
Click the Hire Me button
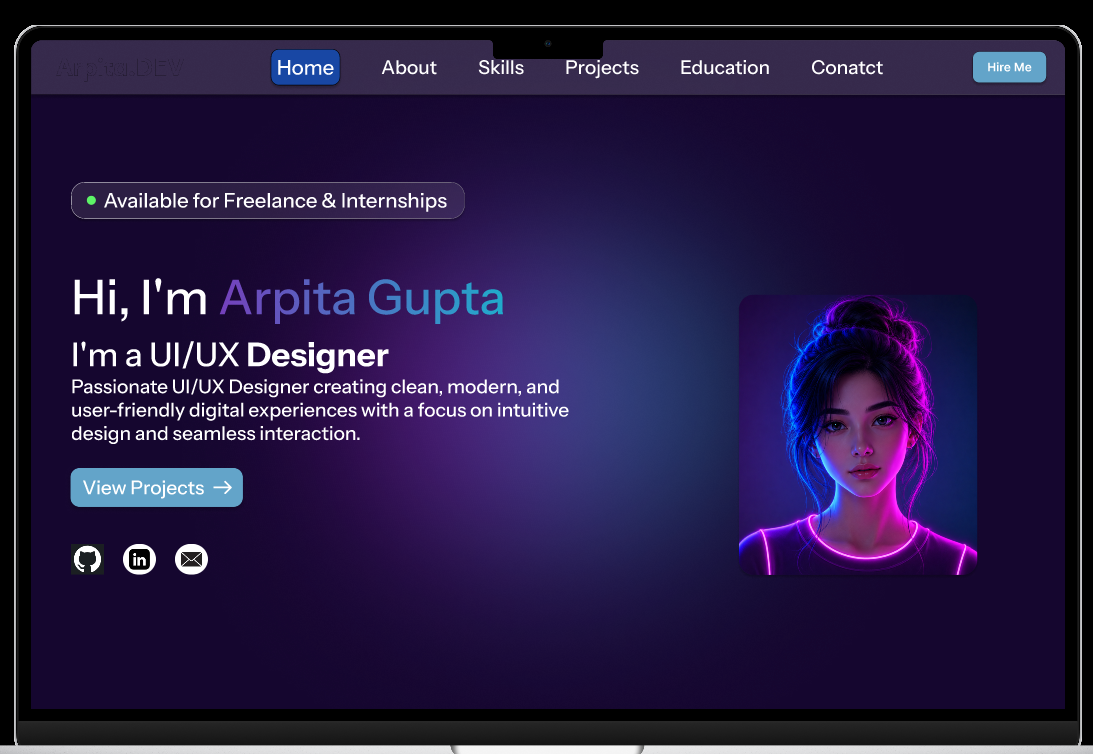tap(1009, 68)
